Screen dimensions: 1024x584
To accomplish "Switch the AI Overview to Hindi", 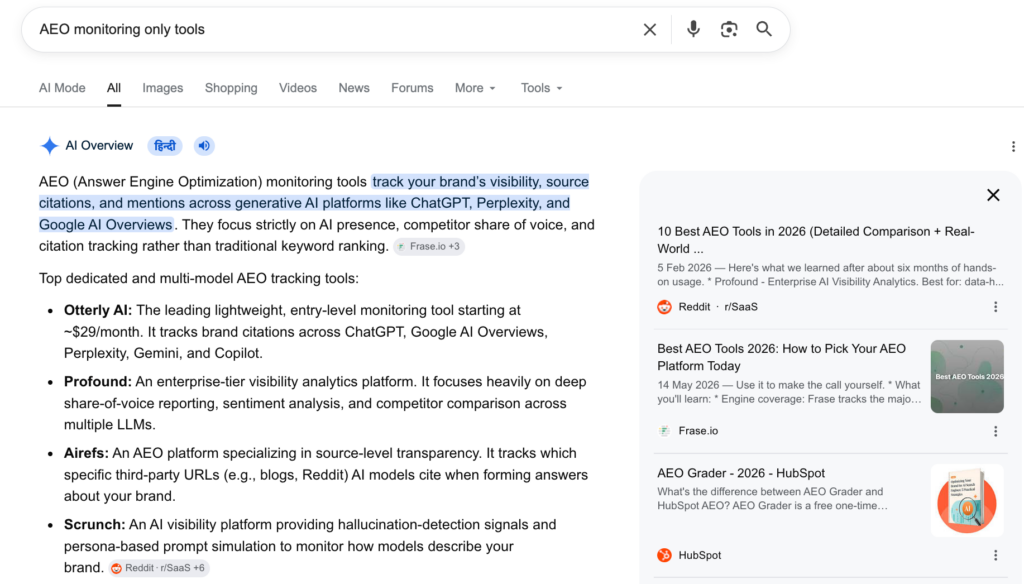I will (x=165, y=146).
